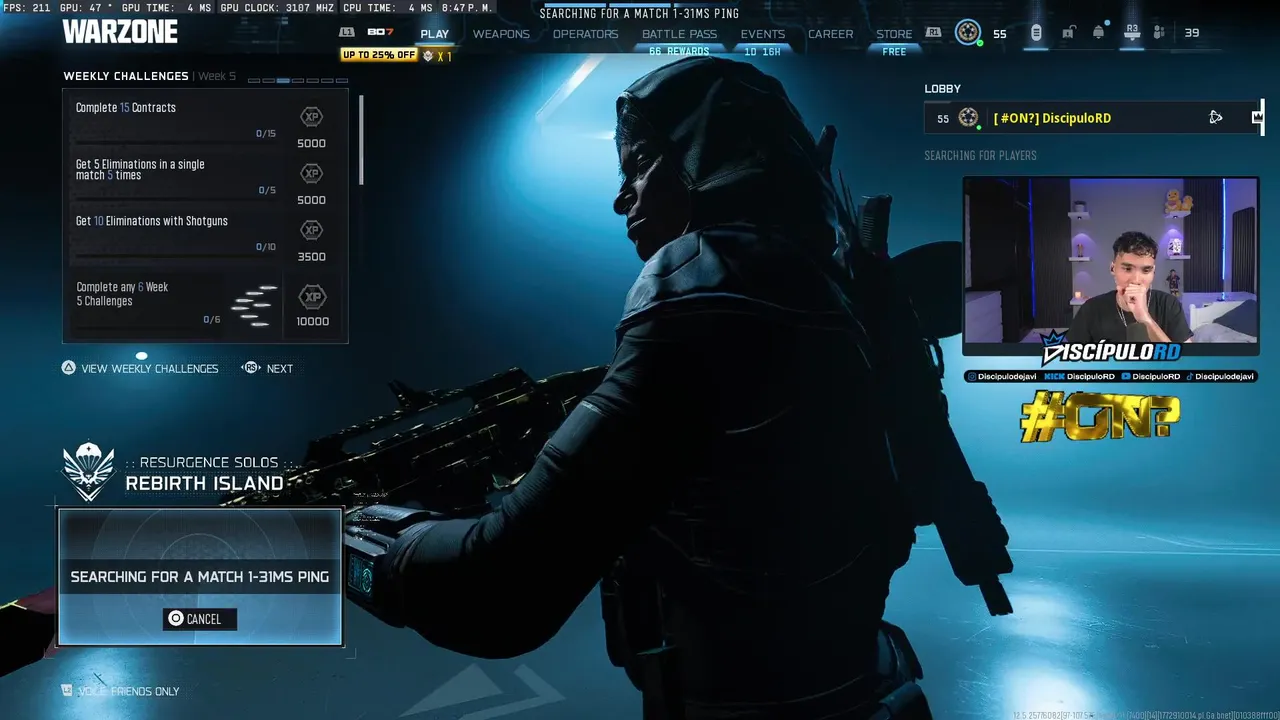Click the top SEARCHING FOR A MATCH banner
This screenshot has width=1280, height=720.
point(640,14)
